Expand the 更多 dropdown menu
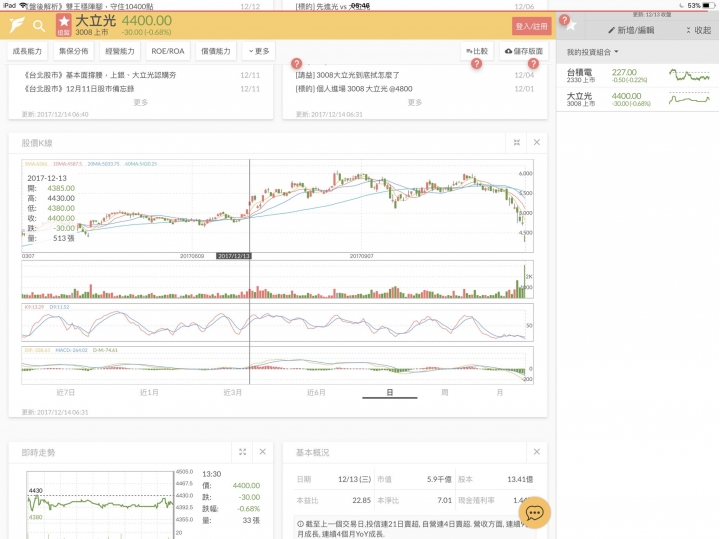This screenshot has height=539, width=720. click(259, 51)
